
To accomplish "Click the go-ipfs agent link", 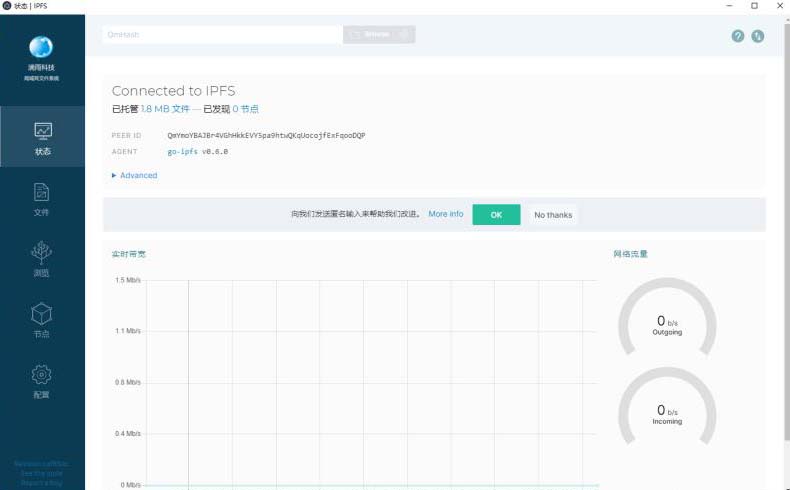I will coord(181,151).
